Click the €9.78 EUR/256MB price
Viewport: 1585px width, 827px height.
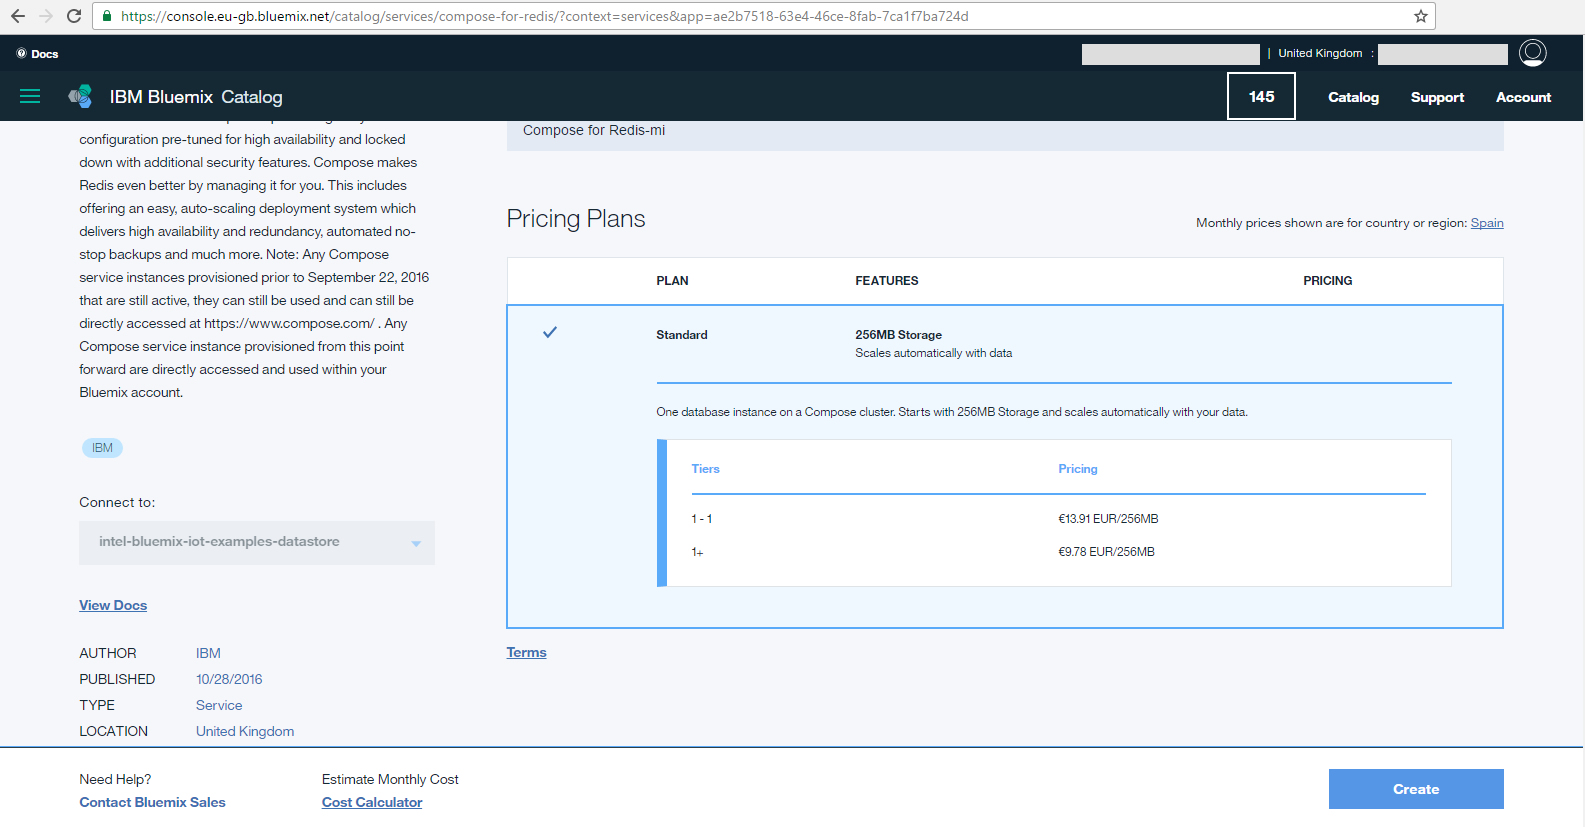(x=1106, y=552)
